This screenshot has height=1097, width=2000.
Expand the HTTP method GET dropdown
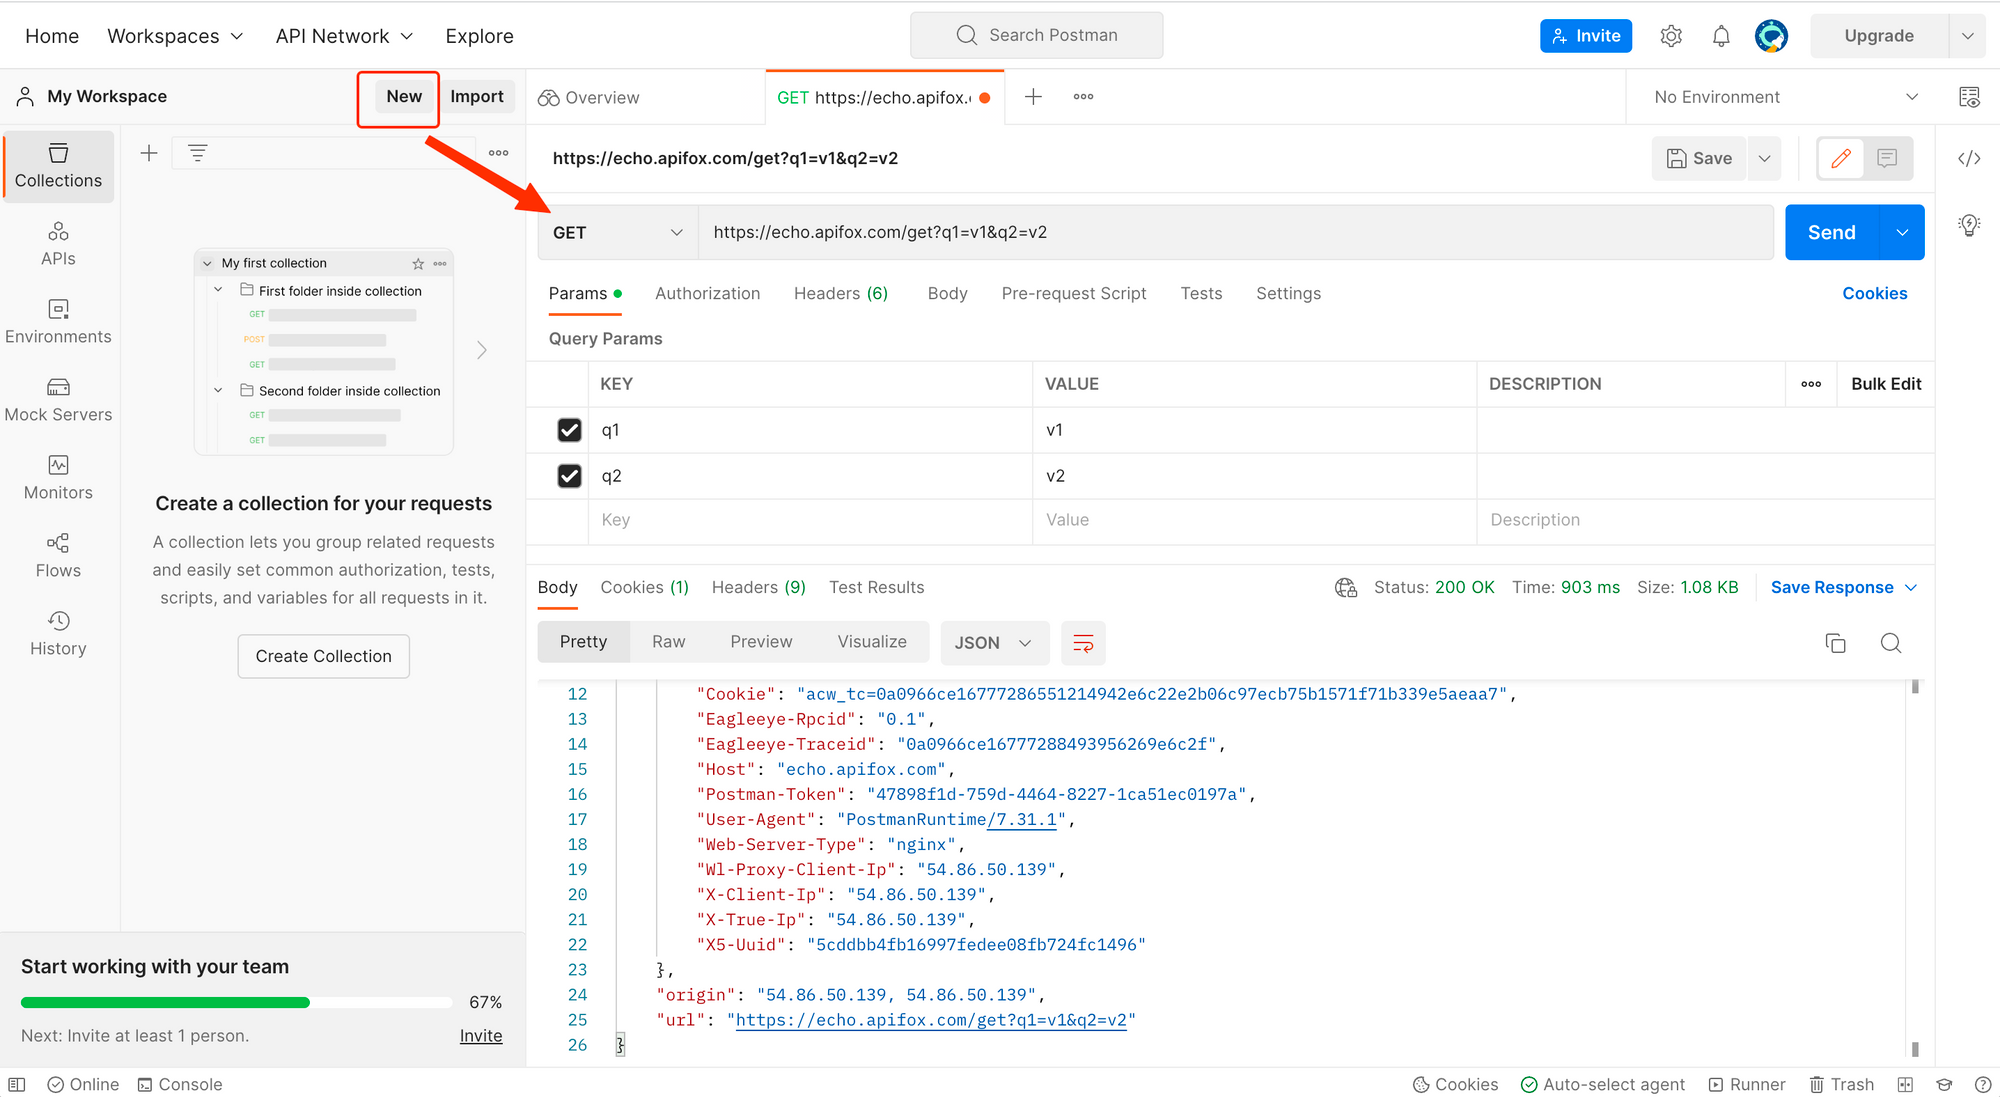pos(616,232)
